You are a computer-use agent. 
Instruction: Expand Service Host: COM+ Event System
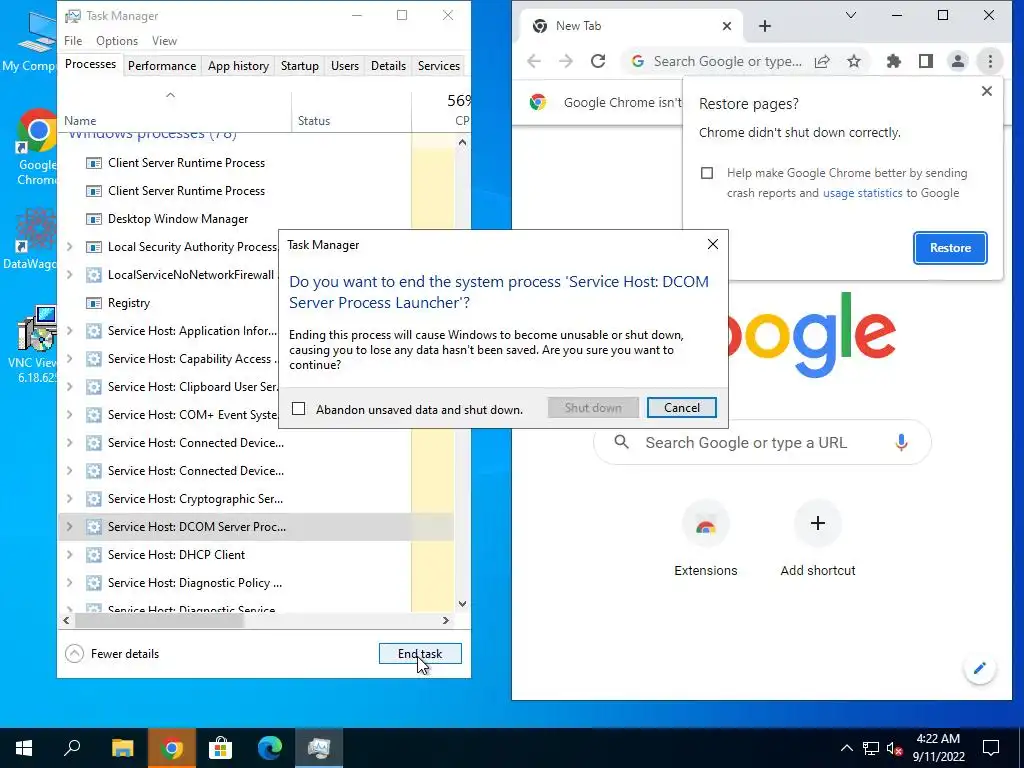coord(70,415)
